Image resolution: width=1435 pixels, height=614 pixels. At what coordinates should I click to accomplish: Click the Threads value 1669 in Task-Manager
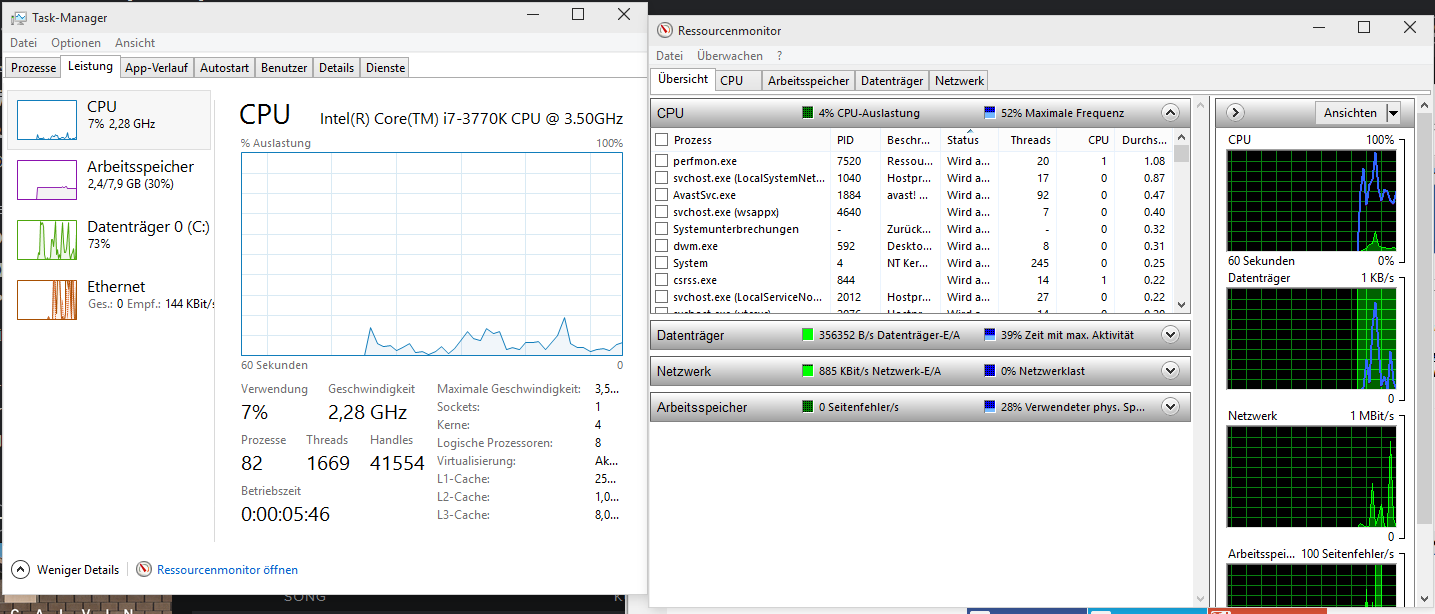point(328,463)
